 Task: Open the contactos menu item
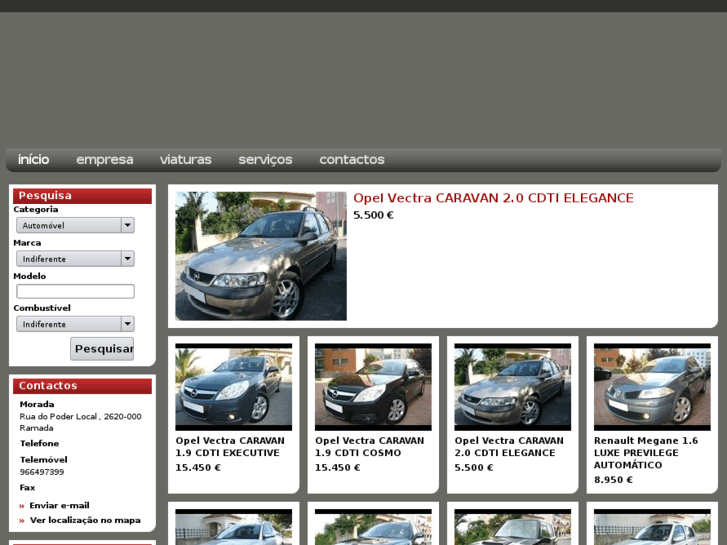pos(352,160)
